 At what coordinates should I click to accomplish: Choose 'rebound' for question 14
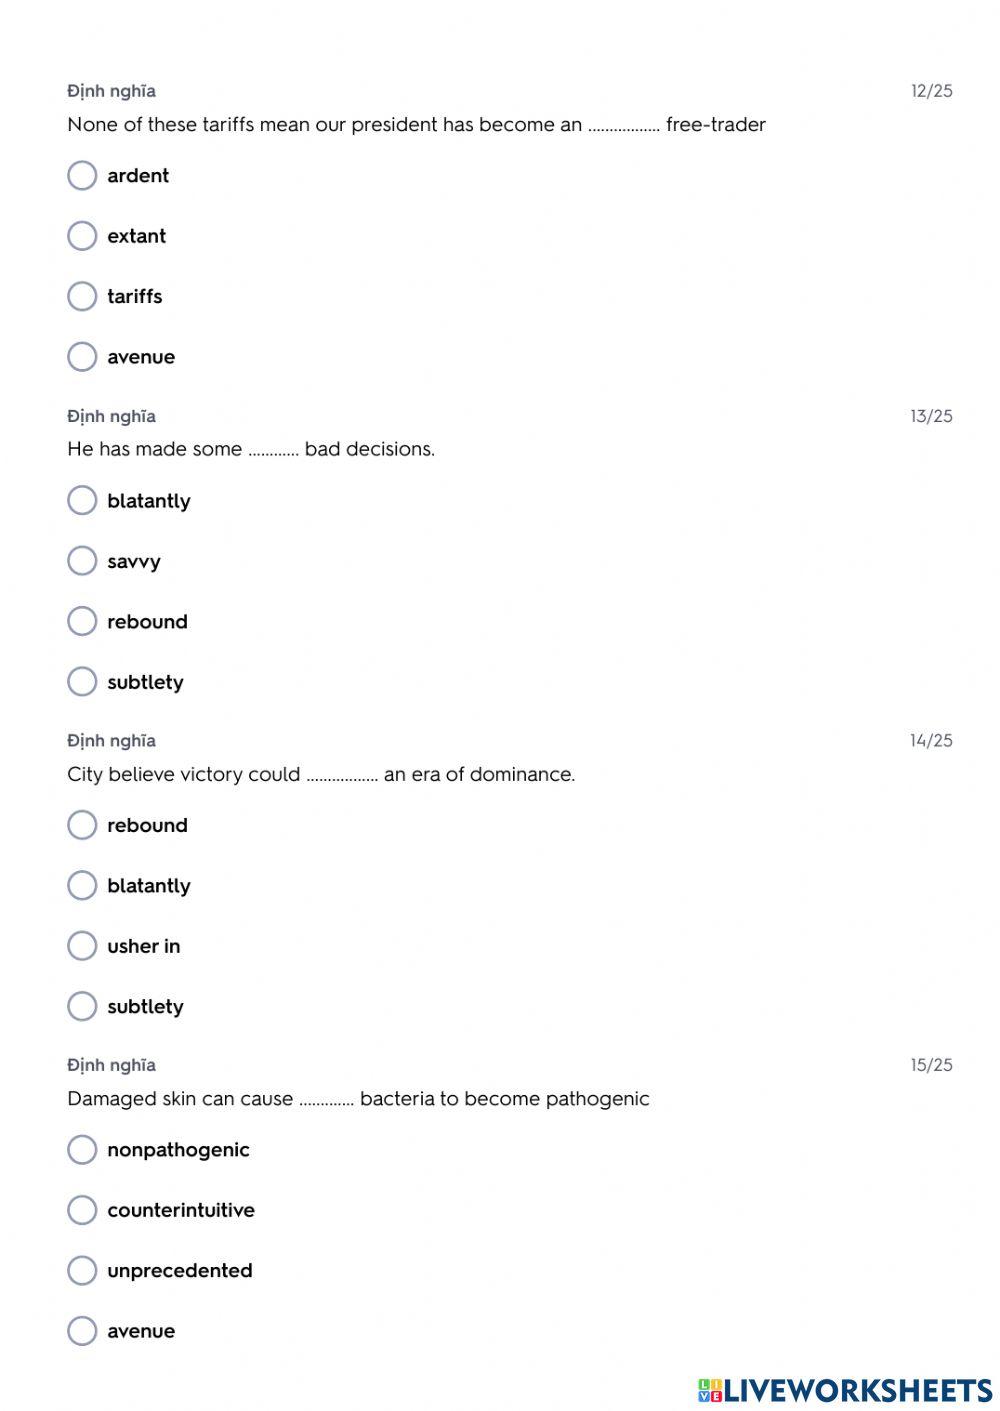82,825
